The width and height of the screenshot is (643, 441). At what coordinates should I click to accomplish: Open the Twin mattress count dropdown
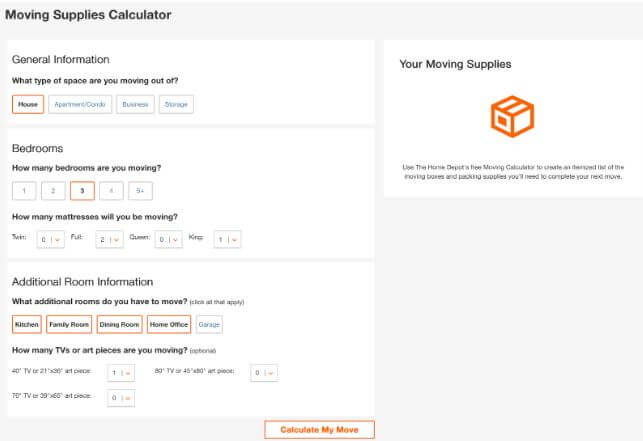tap(50, 239)
